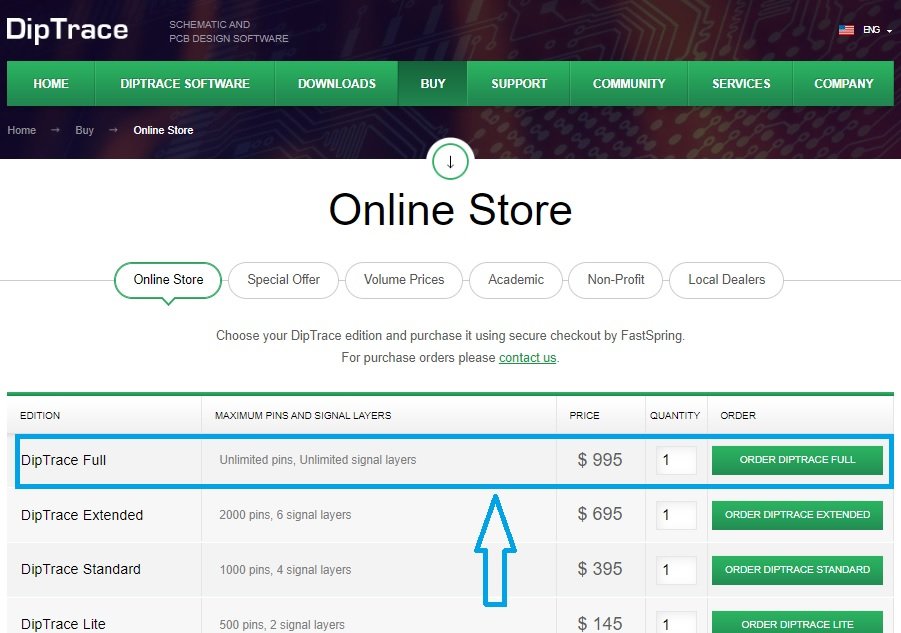Open the Home menu item

51,84
